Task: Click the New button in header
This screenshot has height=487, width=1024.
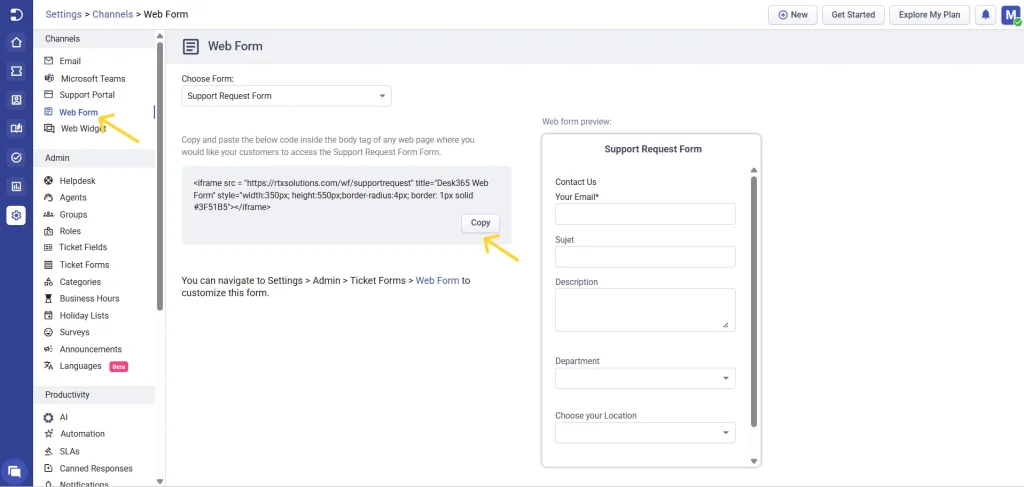Action: (x=792, y=15)
